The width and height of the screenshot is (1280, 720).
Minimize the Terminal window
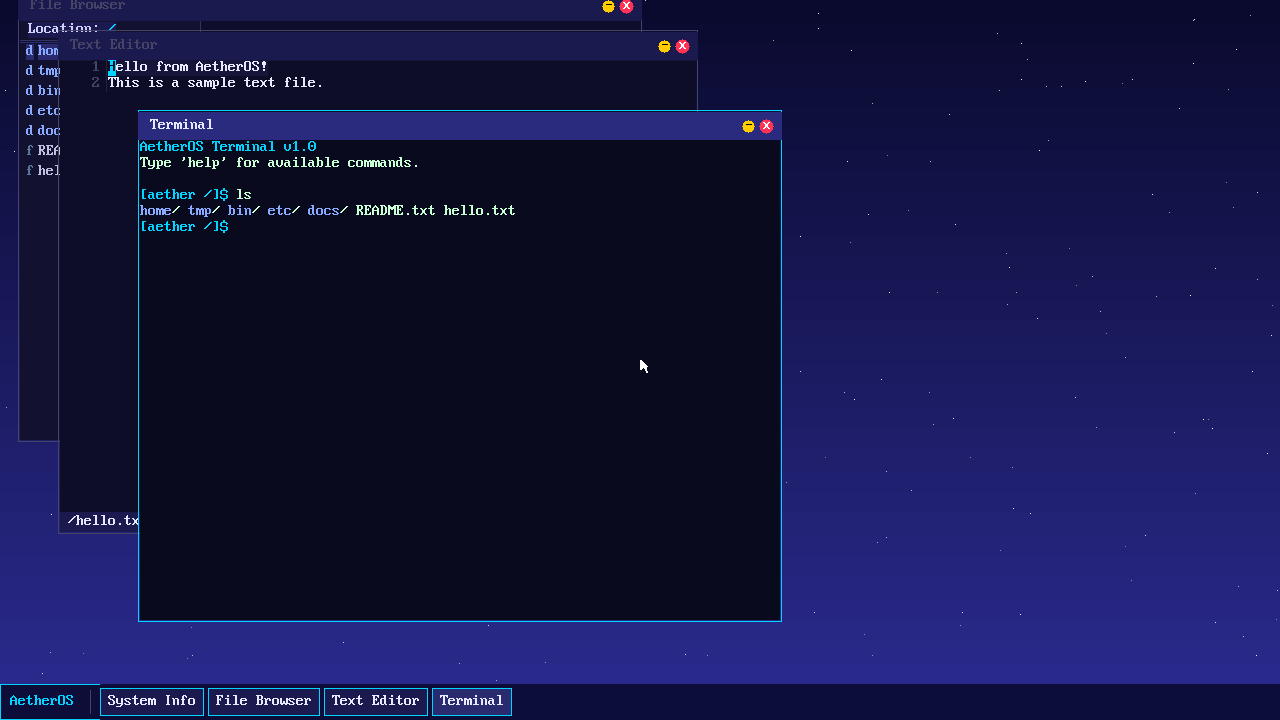[x=748, y=126]
